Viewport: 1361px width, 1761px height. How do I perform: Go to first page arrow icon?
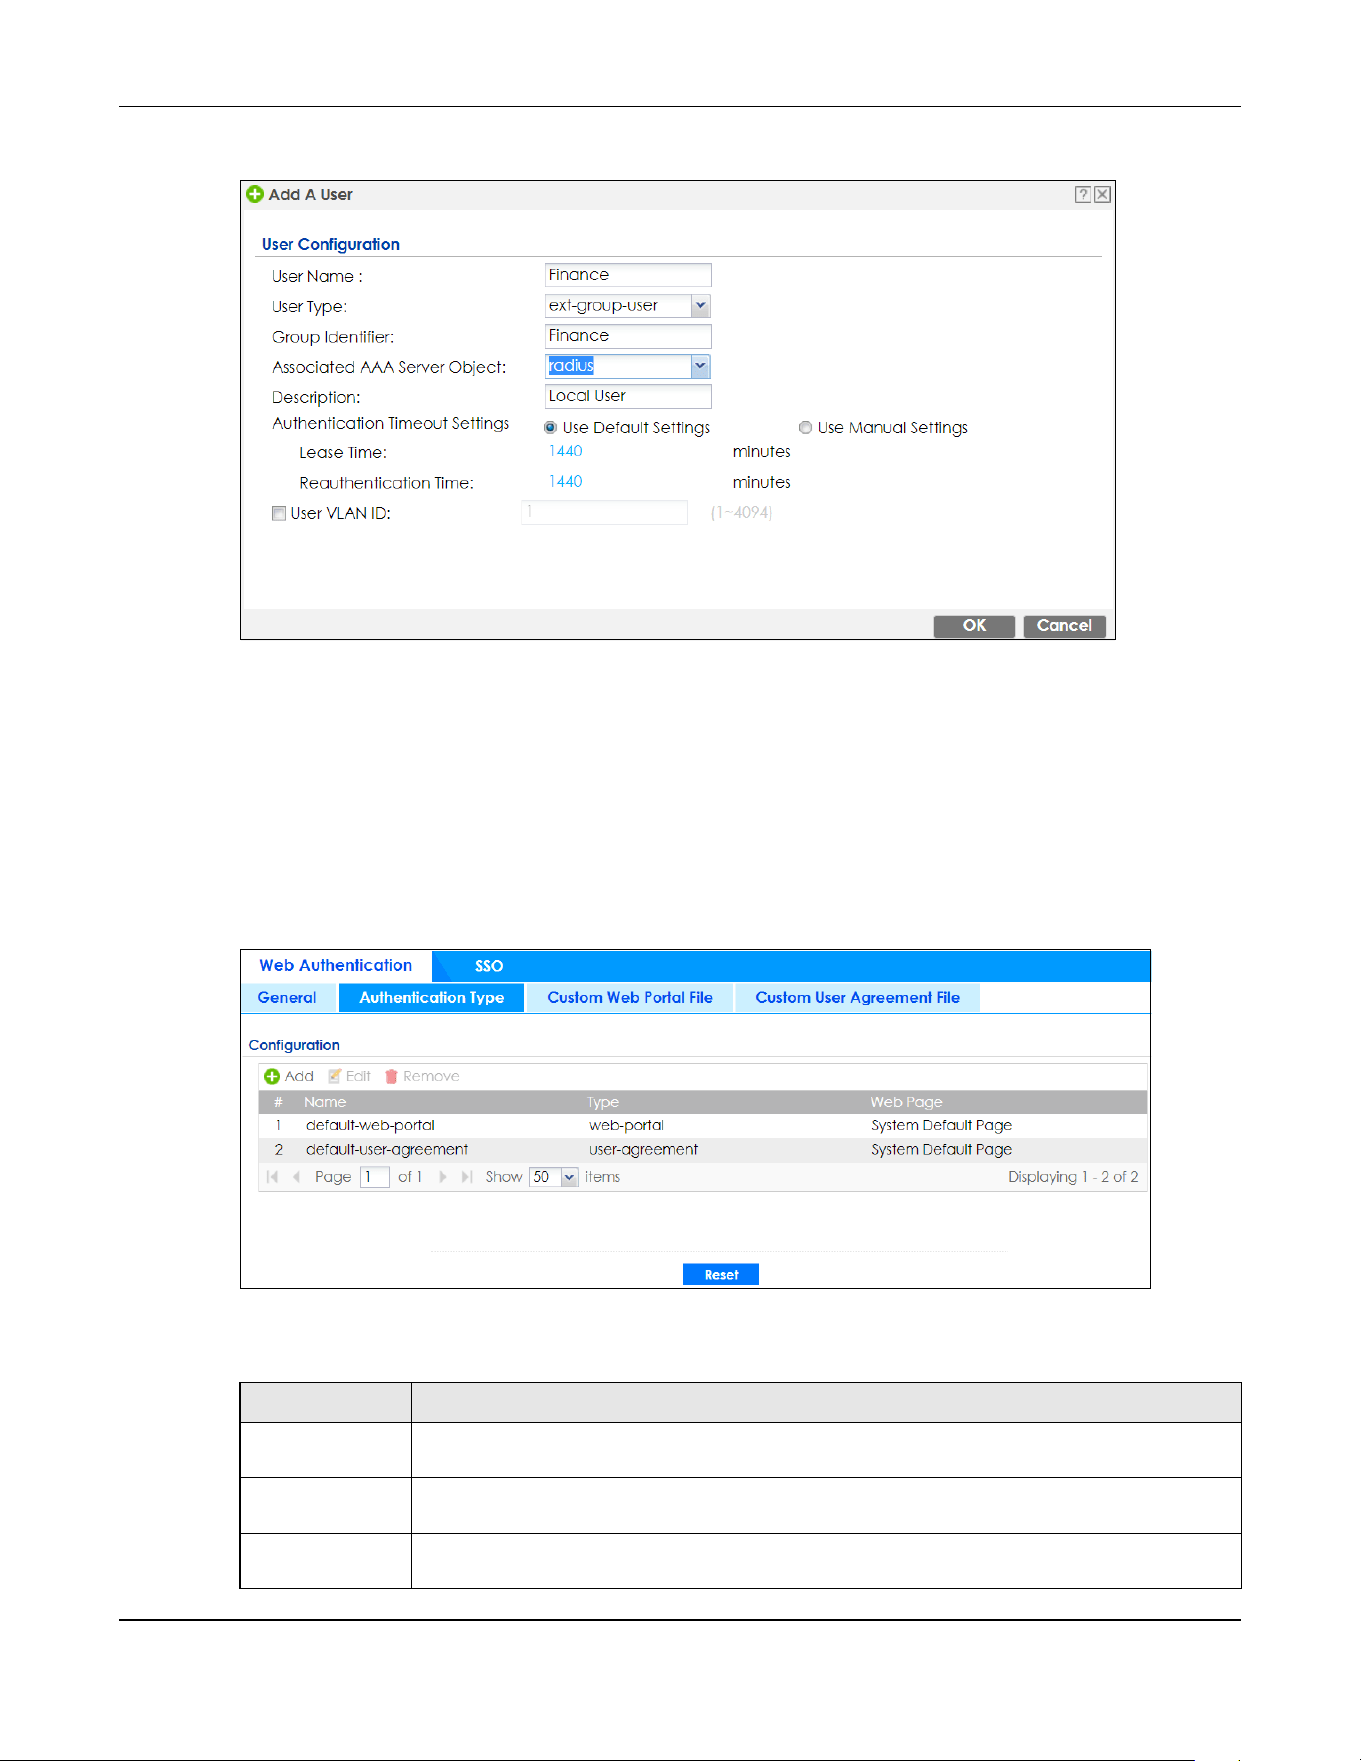pyautogui.click(x=272, y=1177)
